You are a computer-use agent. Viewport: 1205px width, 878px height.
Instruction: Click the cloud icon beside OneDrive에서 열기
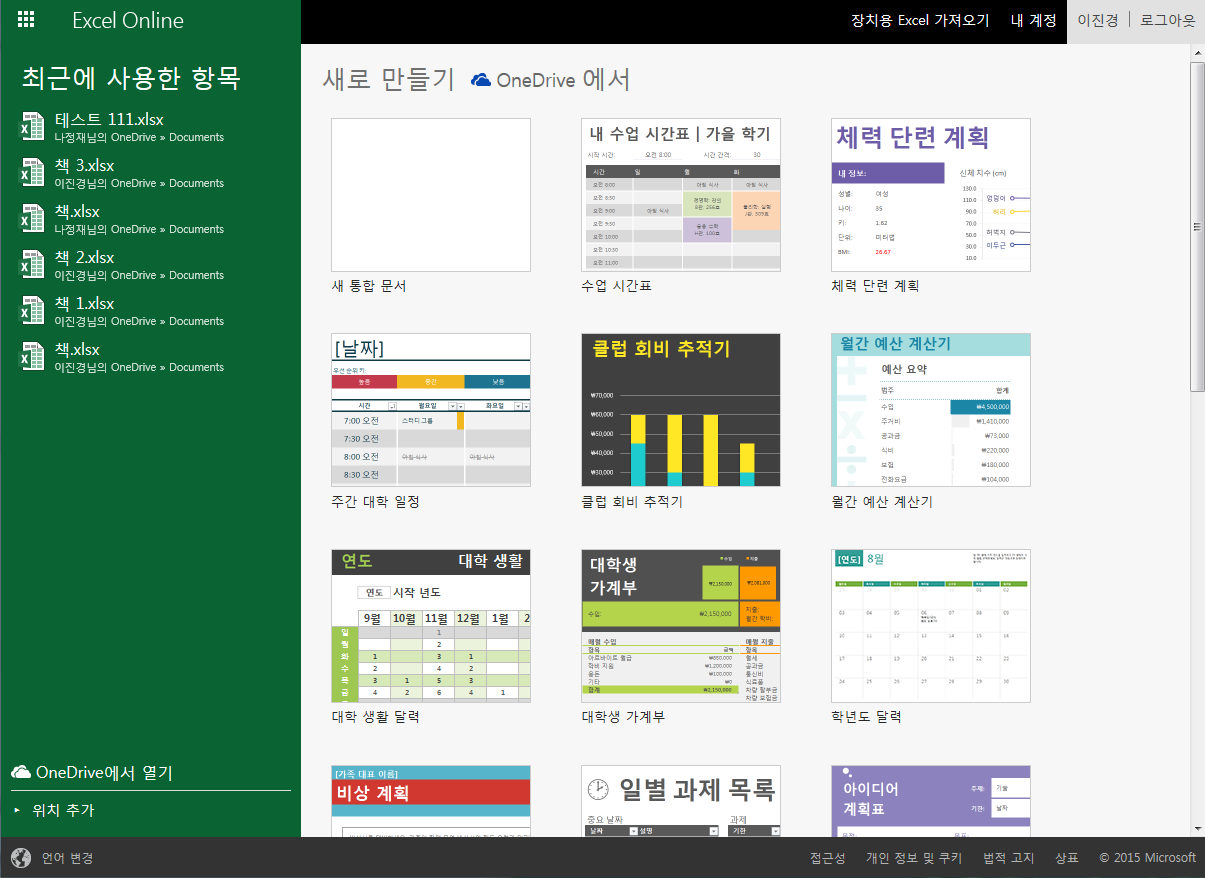[21, 772]
